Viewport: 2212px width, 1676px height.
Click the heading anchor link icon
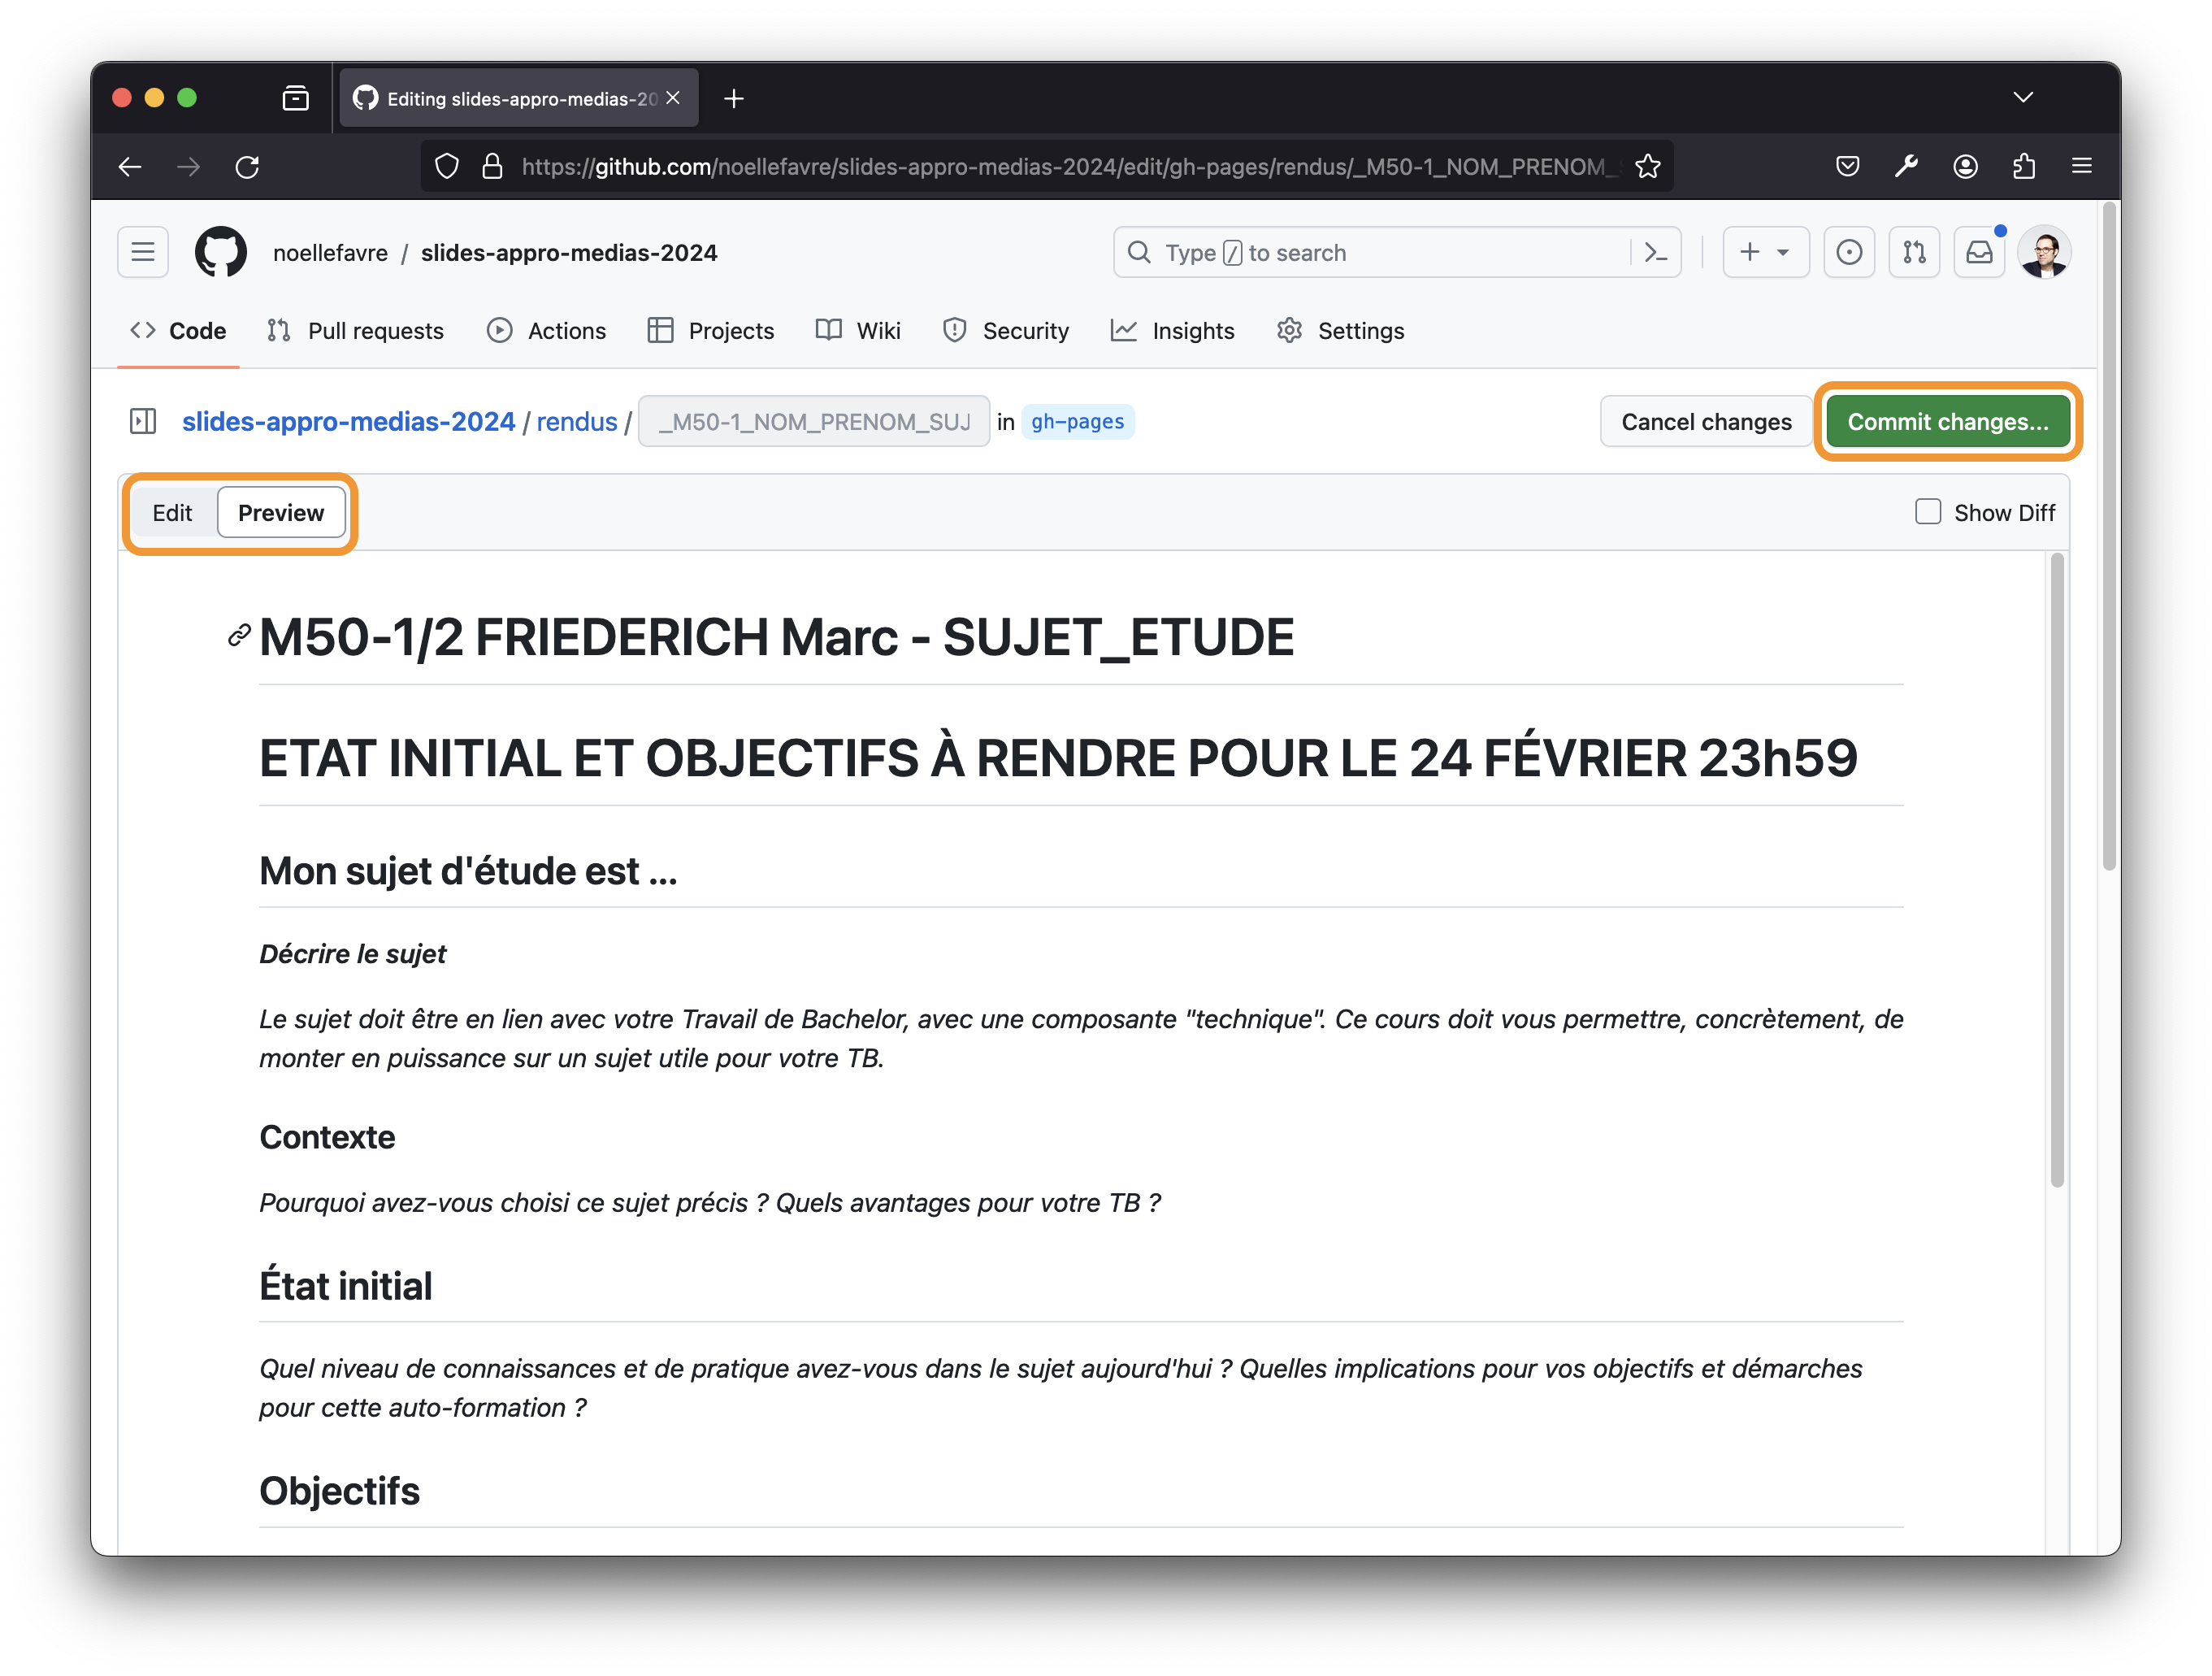coord(239,636)
